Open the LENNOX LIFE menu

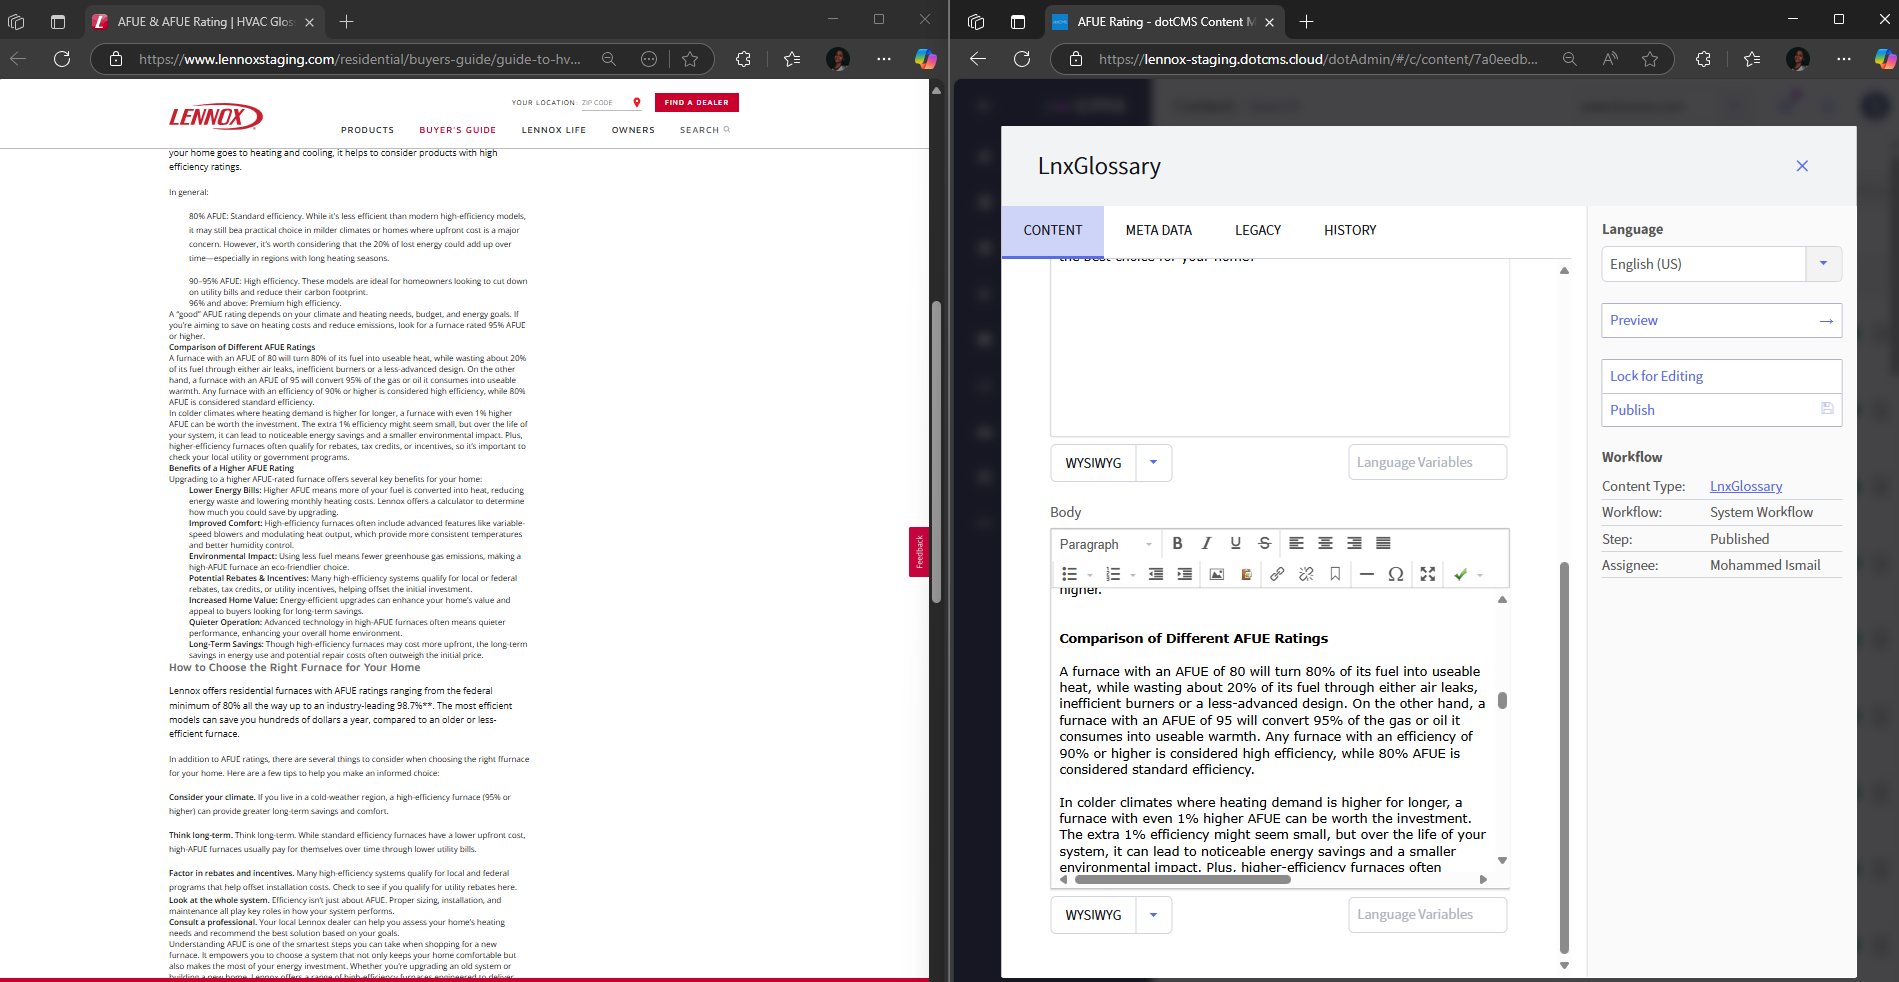point(554,130)
